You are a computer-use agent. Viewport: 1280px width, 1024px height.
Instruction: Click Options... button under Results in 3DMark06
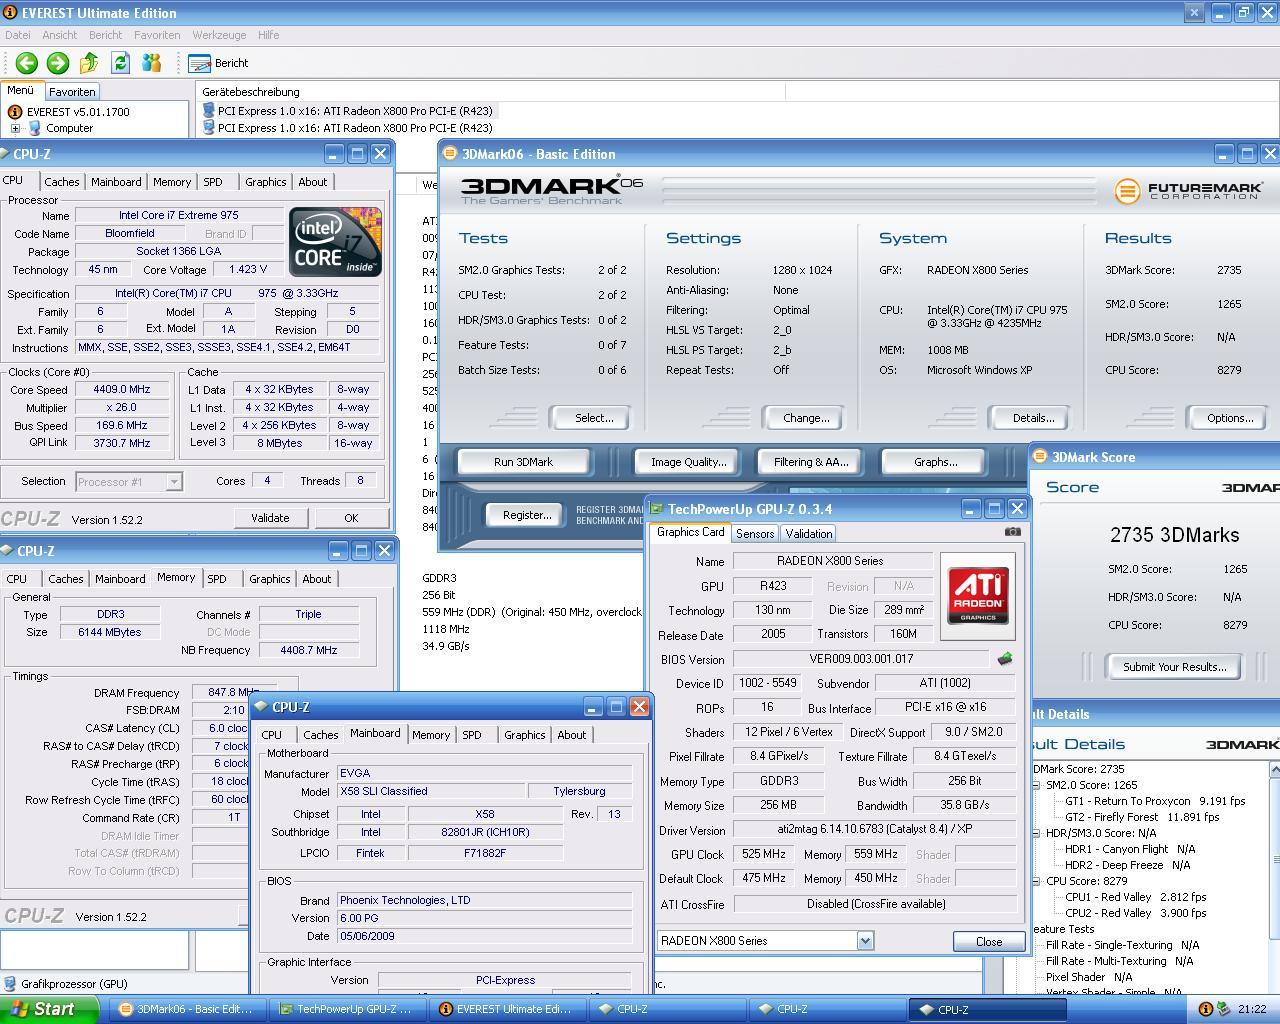coord(1230,418)
